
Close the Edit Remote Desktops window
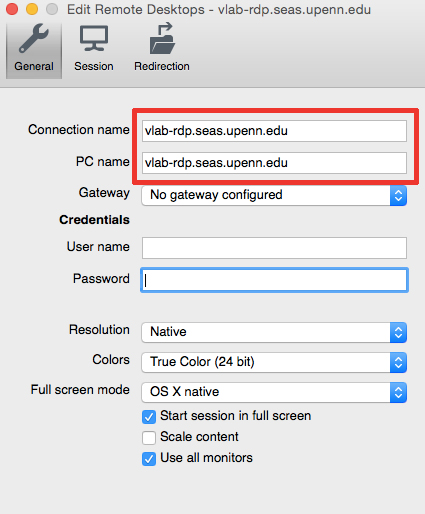point(12,9)
